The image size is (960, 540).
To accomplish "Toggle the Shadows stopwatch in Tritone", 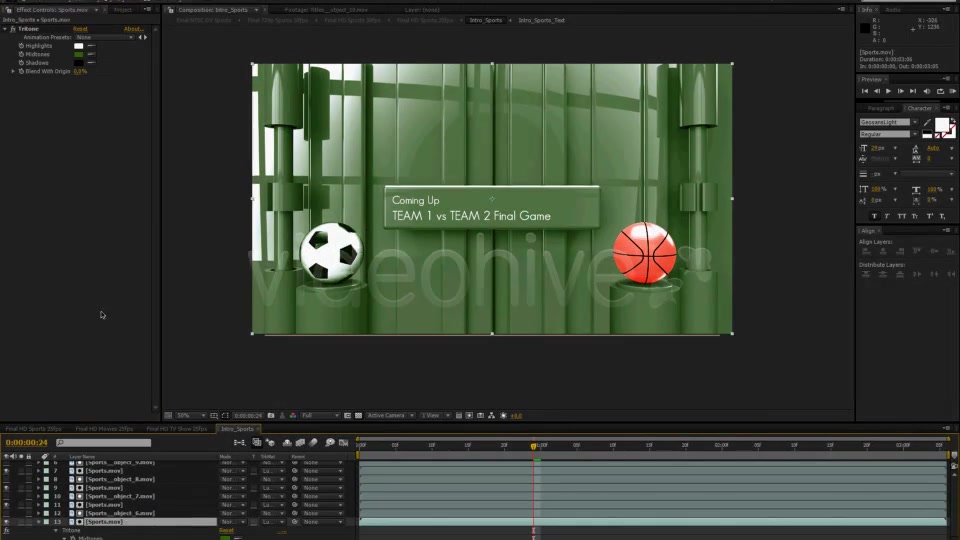I will 21,63.
